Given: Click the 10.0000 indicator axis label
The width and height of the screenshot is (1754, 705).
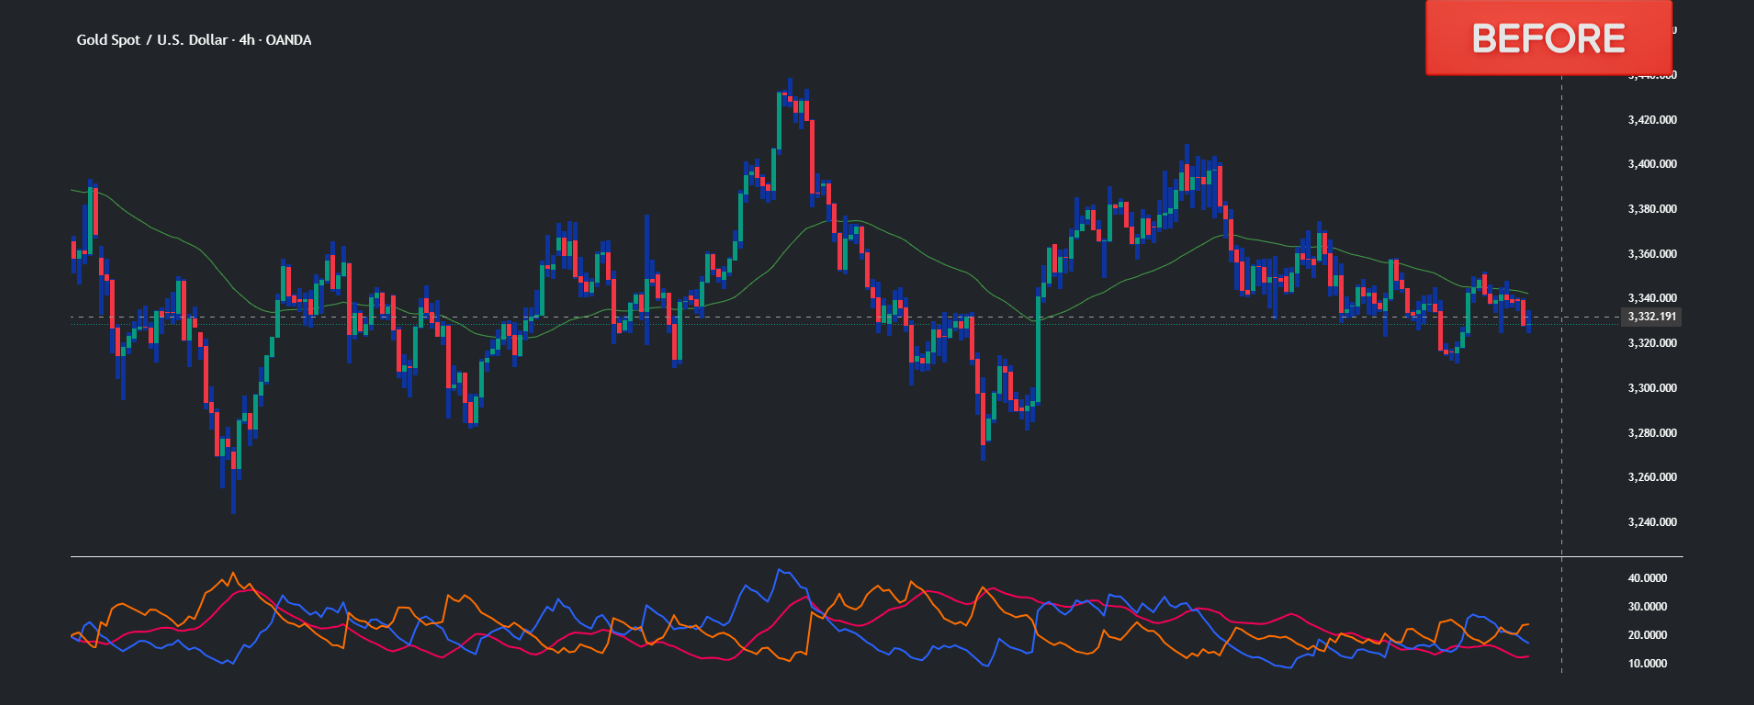Looking at the screenshot, I should (1647, 664).
